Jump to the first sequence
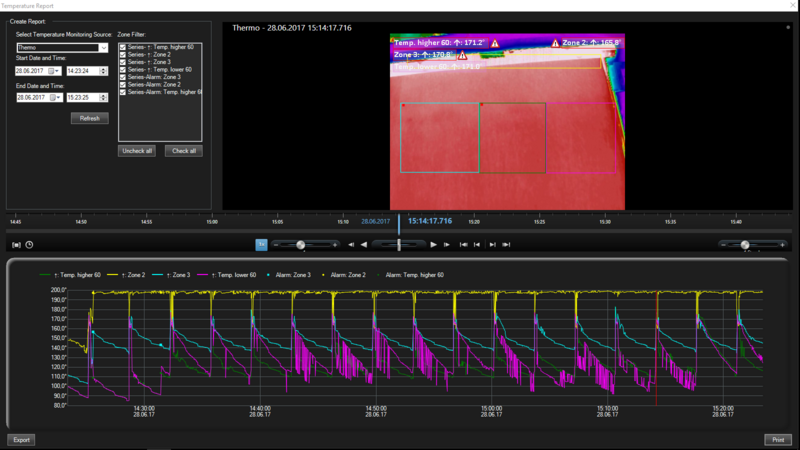800x450 pixels. [x=463, y=245]
